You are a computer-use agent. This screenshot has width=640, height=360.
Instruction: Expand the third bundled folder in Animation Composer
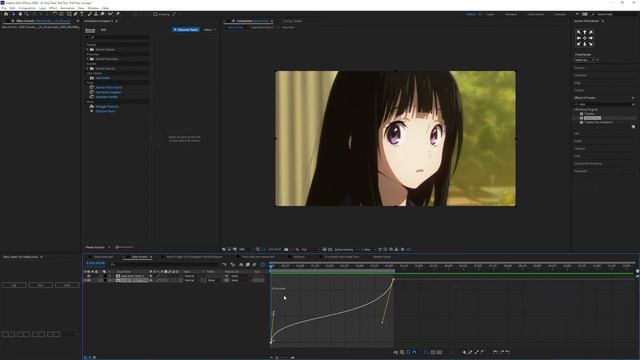87,68
